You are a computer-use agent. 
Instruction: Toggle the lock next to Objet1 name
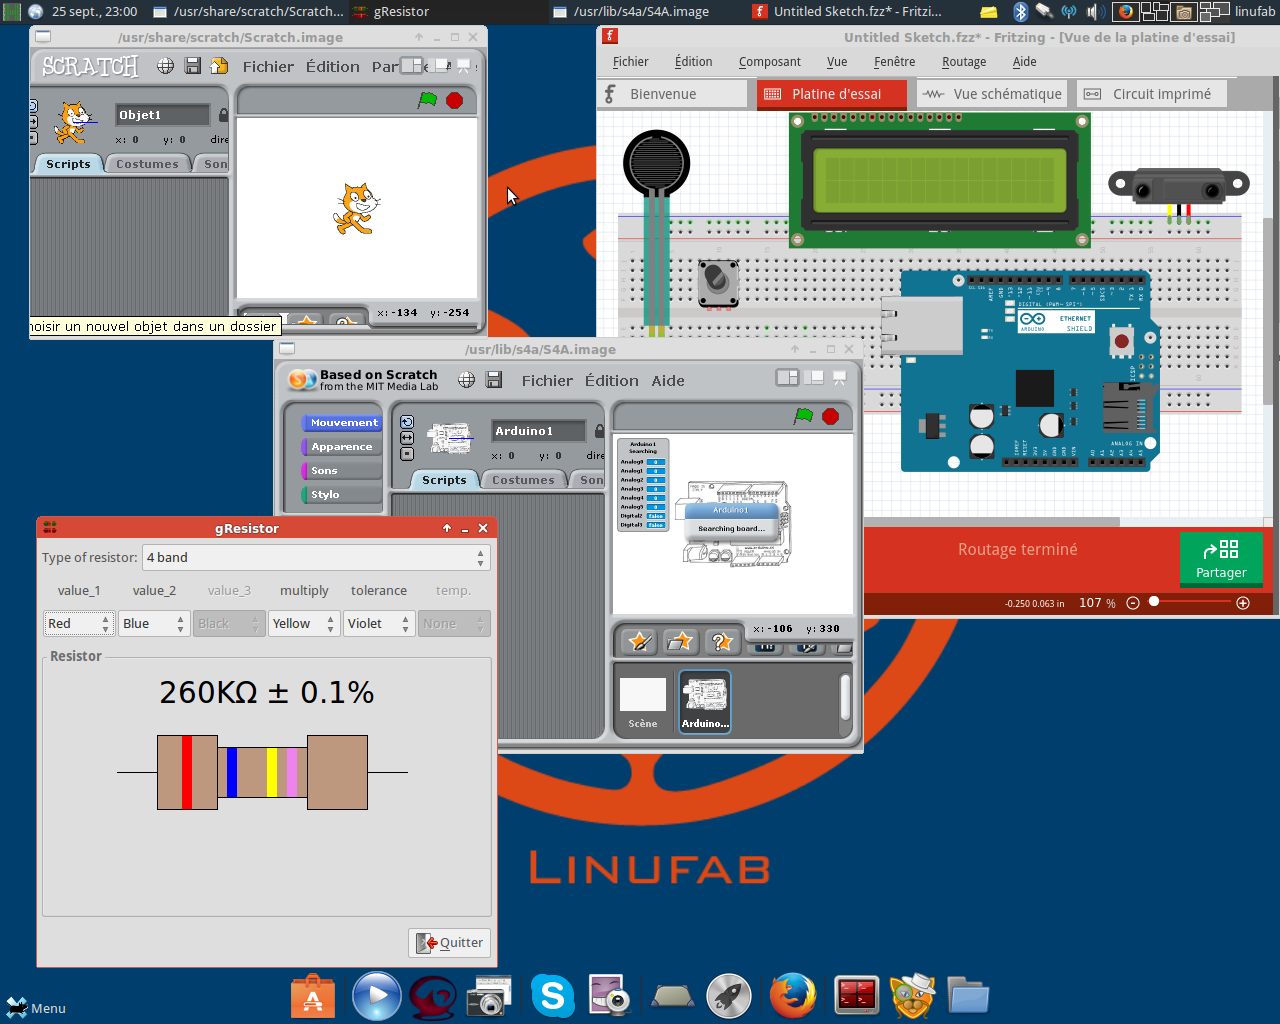(223, 115)
